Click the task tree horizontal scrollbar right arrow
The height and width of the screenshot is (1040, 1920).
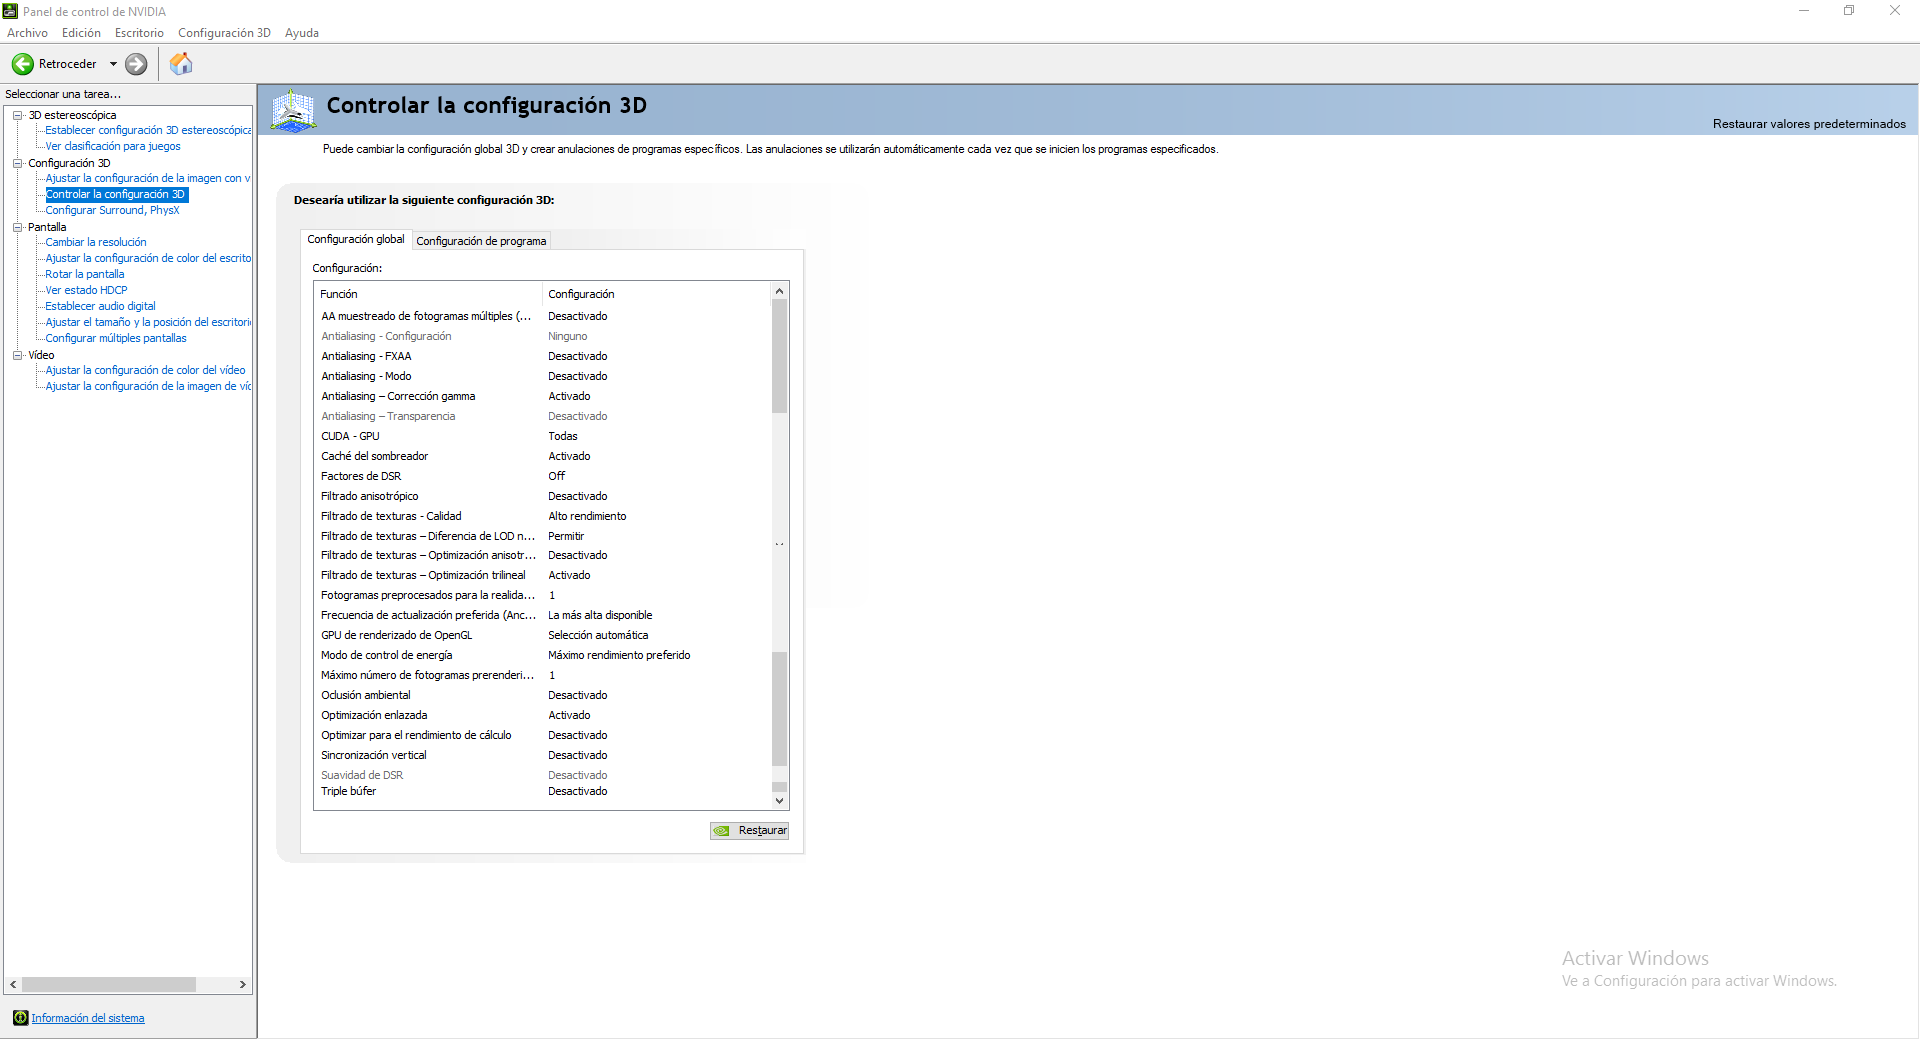tap(243, 985)
